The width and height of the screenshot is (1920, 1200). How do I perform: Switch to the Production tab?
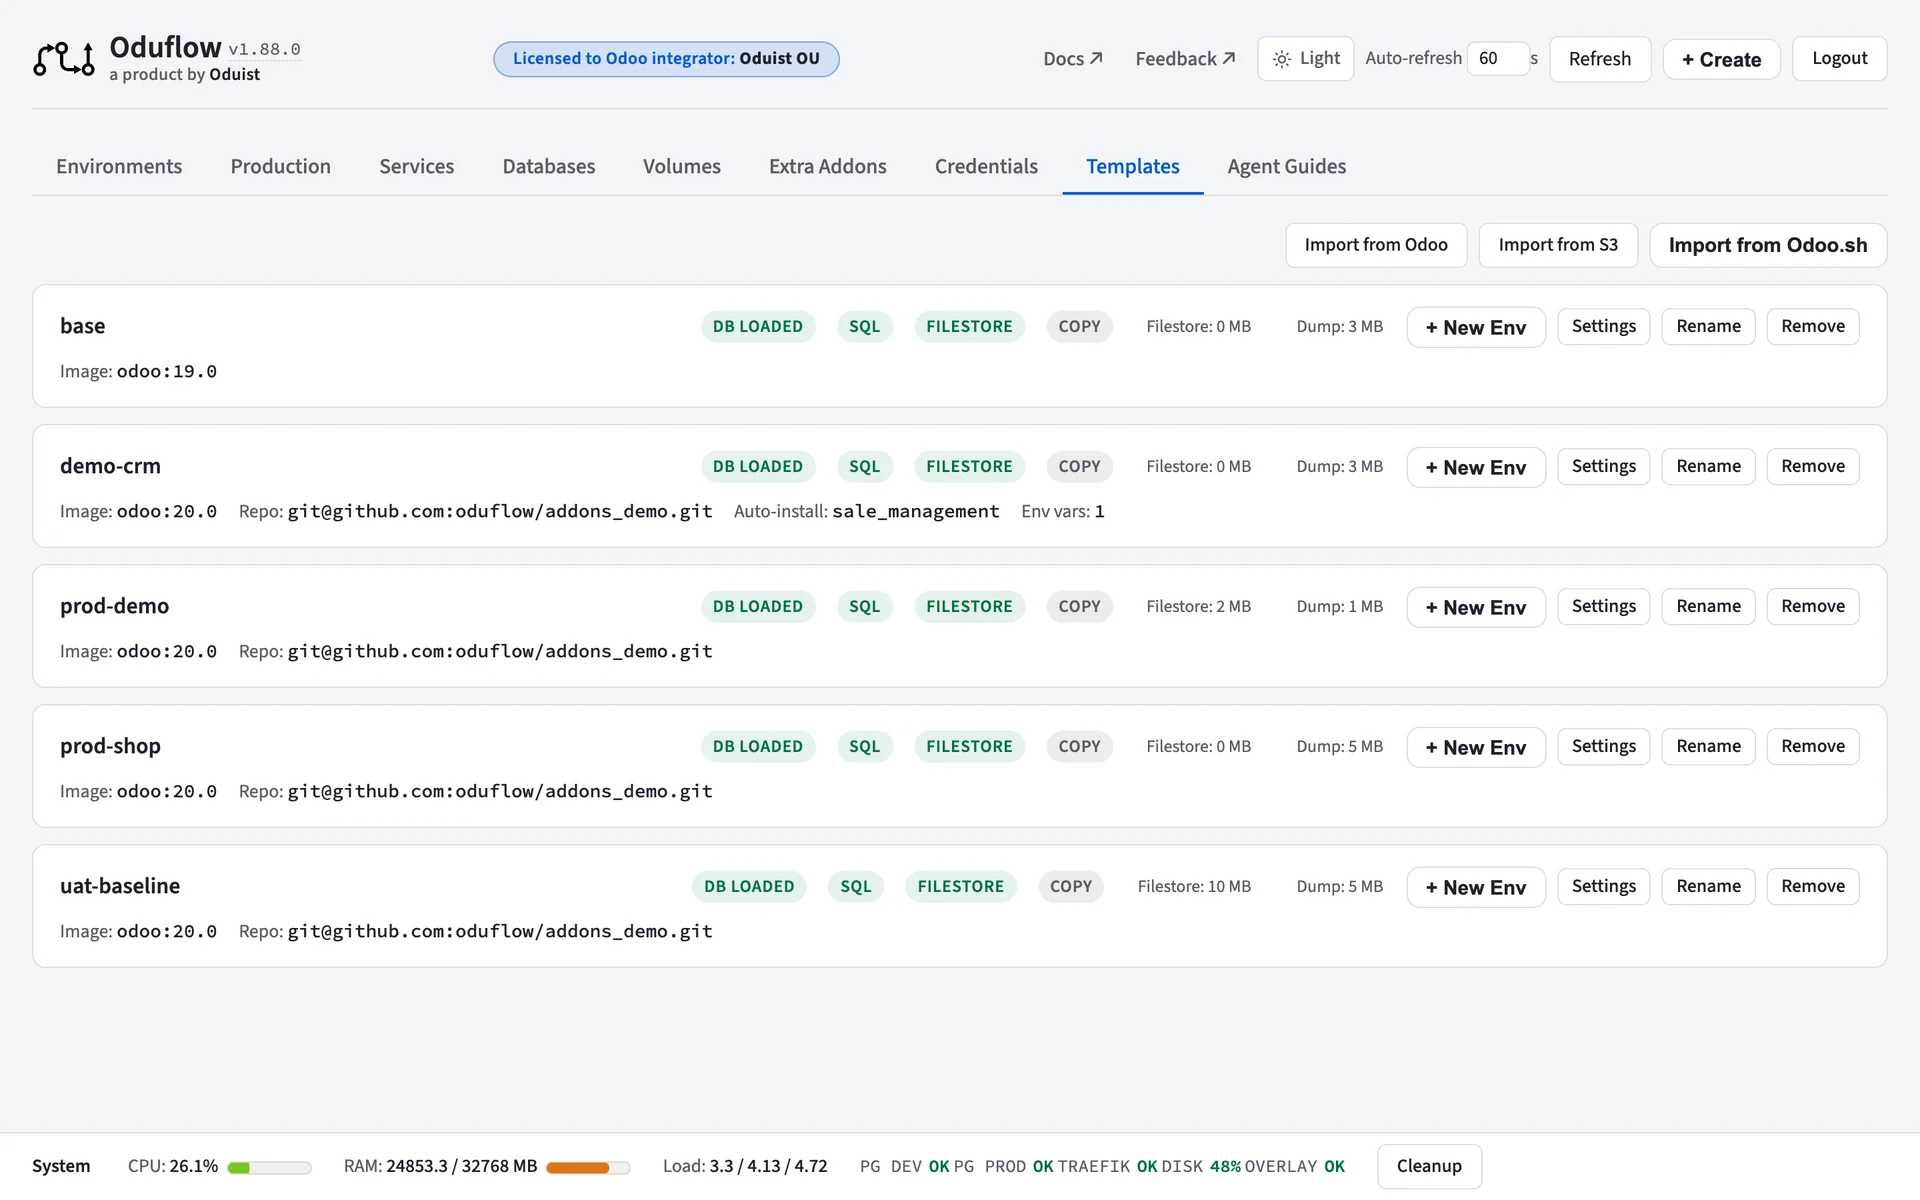pyautogui.click(x=280, y=166)
